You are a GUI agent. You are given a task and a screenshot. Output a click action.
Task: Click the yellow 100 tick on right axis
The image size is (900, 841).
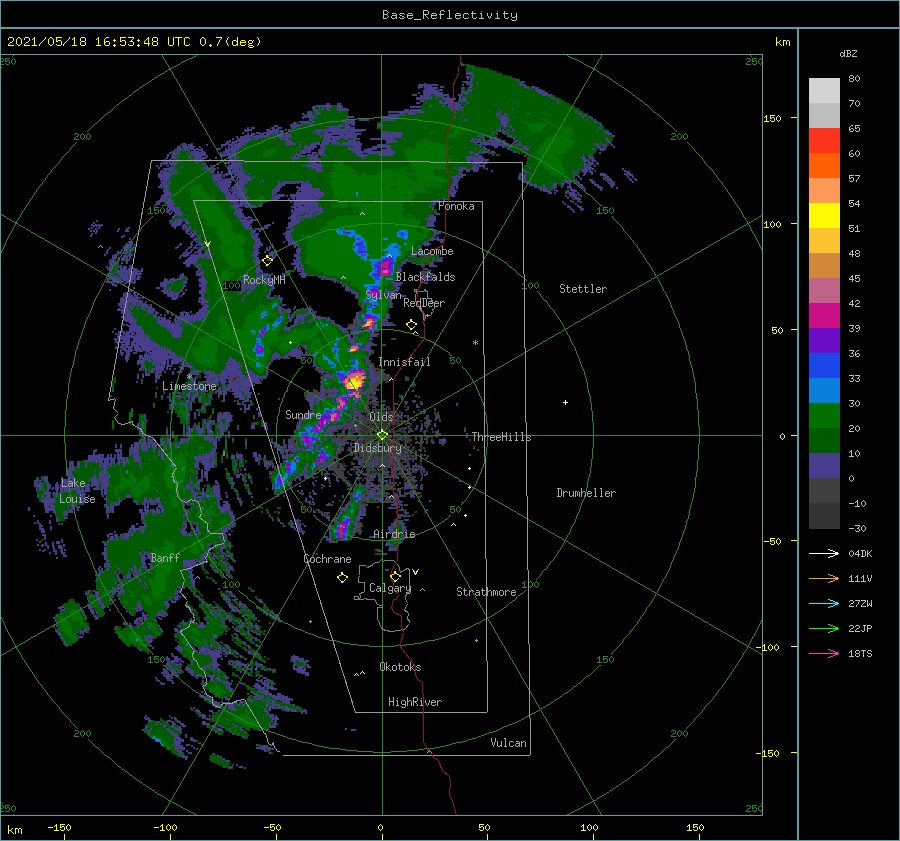click(x=772, y=224)
